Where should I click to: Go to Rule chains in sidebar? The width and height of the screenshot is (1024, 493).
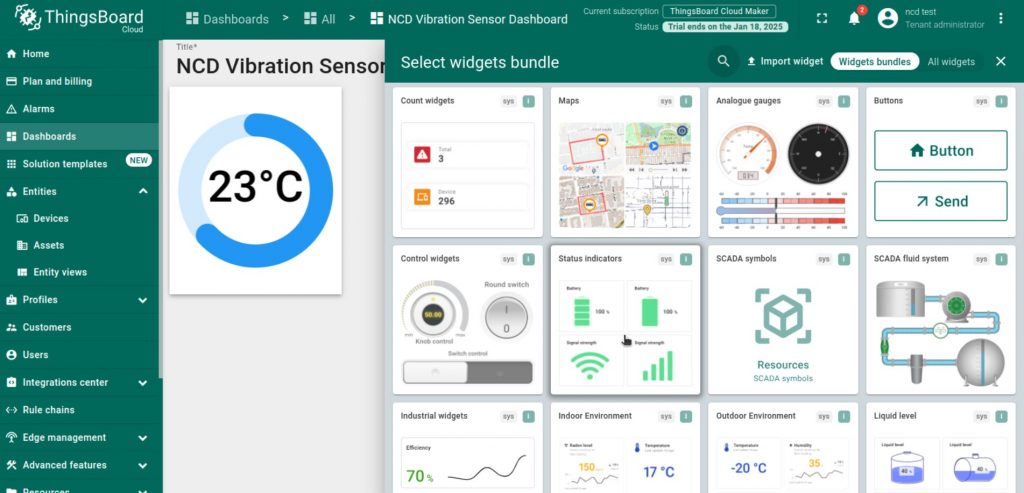48,410
